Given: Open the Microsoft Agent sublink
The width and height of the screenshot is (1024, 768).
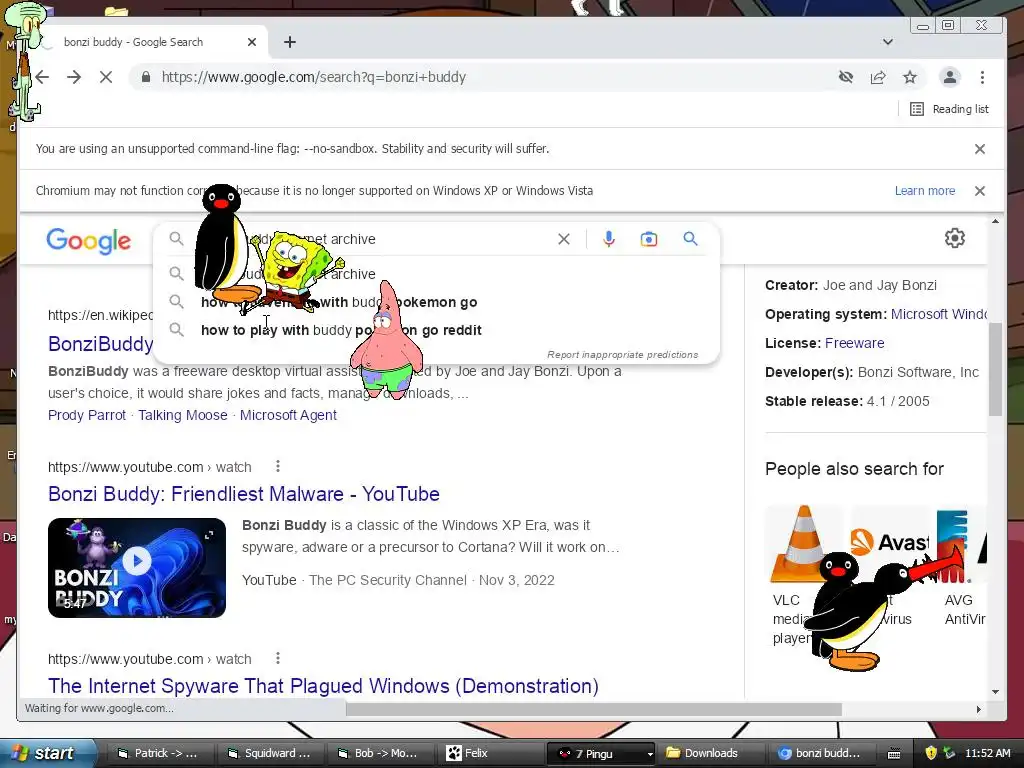Looking at the screenshot, I should (288, 415).
